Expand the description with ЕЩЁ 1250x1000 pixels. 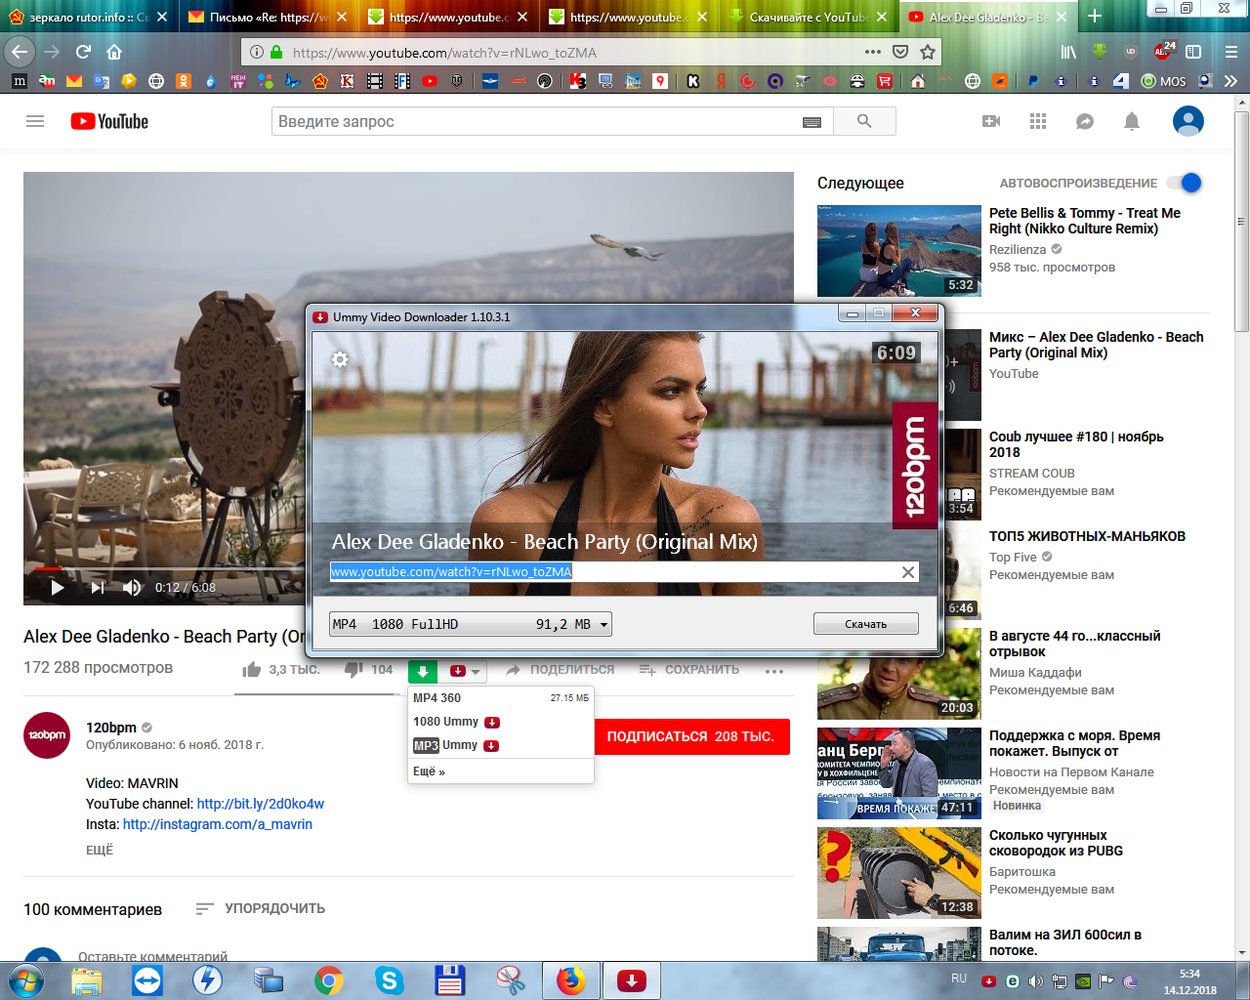100,850
